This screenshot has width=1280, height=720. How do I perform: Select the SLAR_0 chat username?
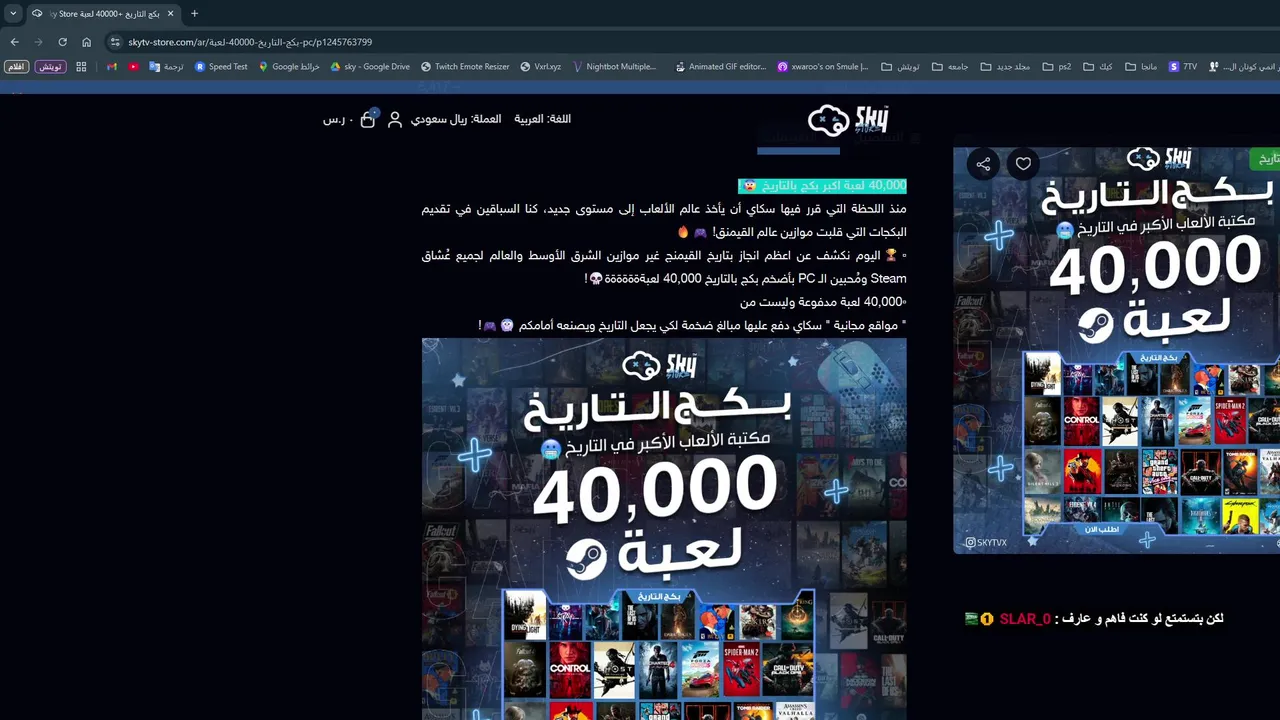(x=1025, y=619)
